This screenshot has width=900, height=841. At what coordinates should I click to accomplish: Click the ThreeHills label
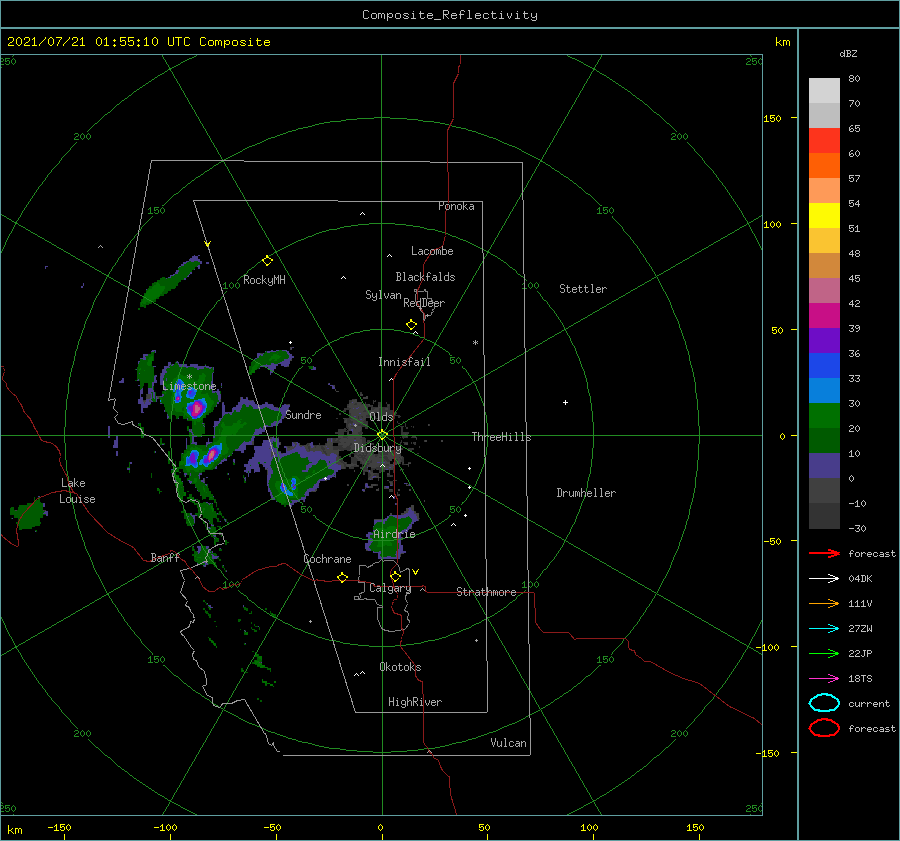coord(501,437)
